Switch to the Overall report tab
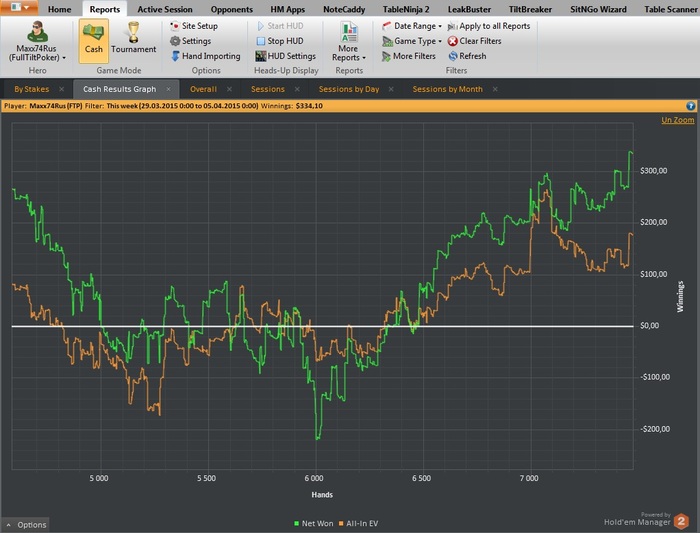 (203, 89)
